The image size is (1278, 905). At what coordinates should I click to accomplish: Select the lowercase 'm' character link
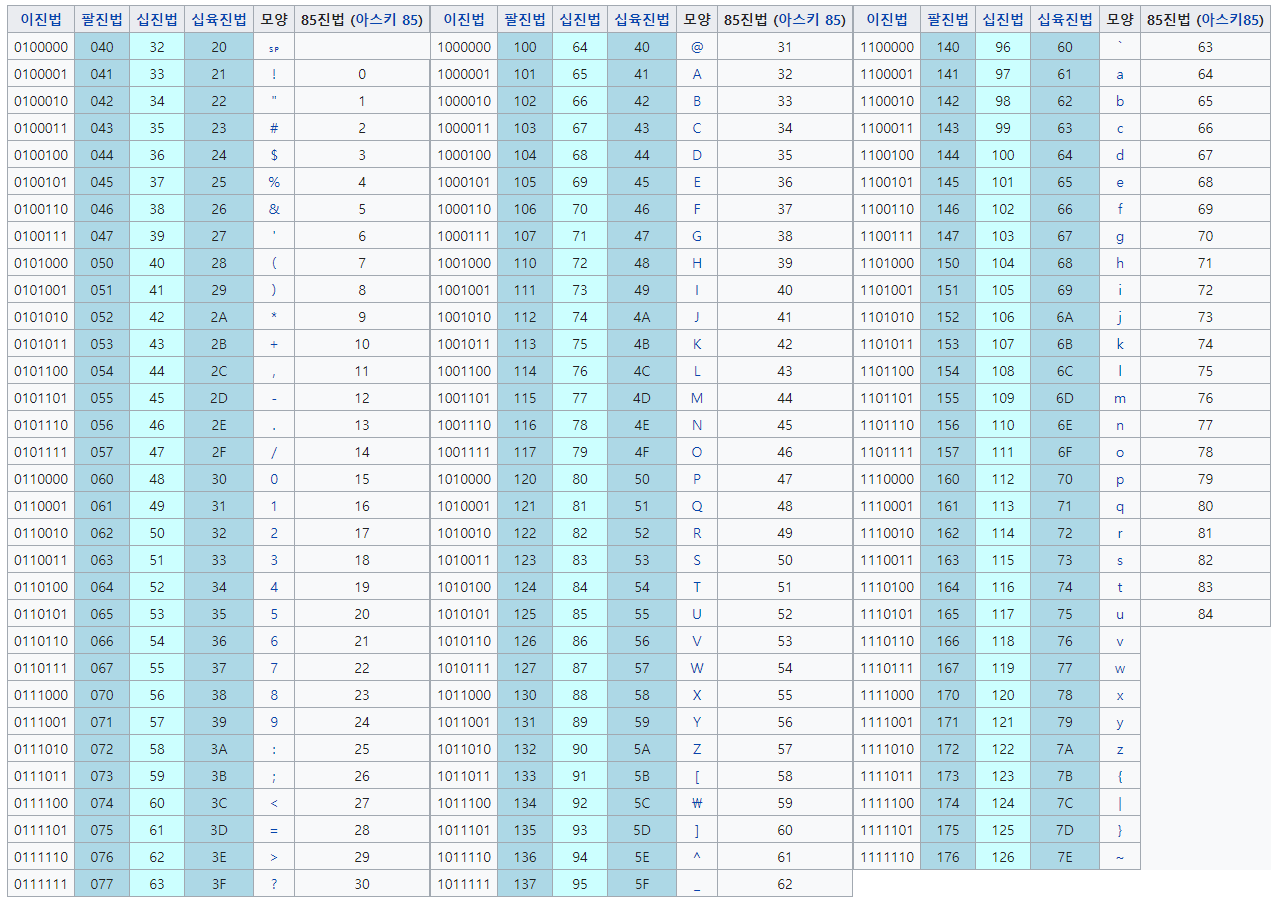[x=1120, y=398]
